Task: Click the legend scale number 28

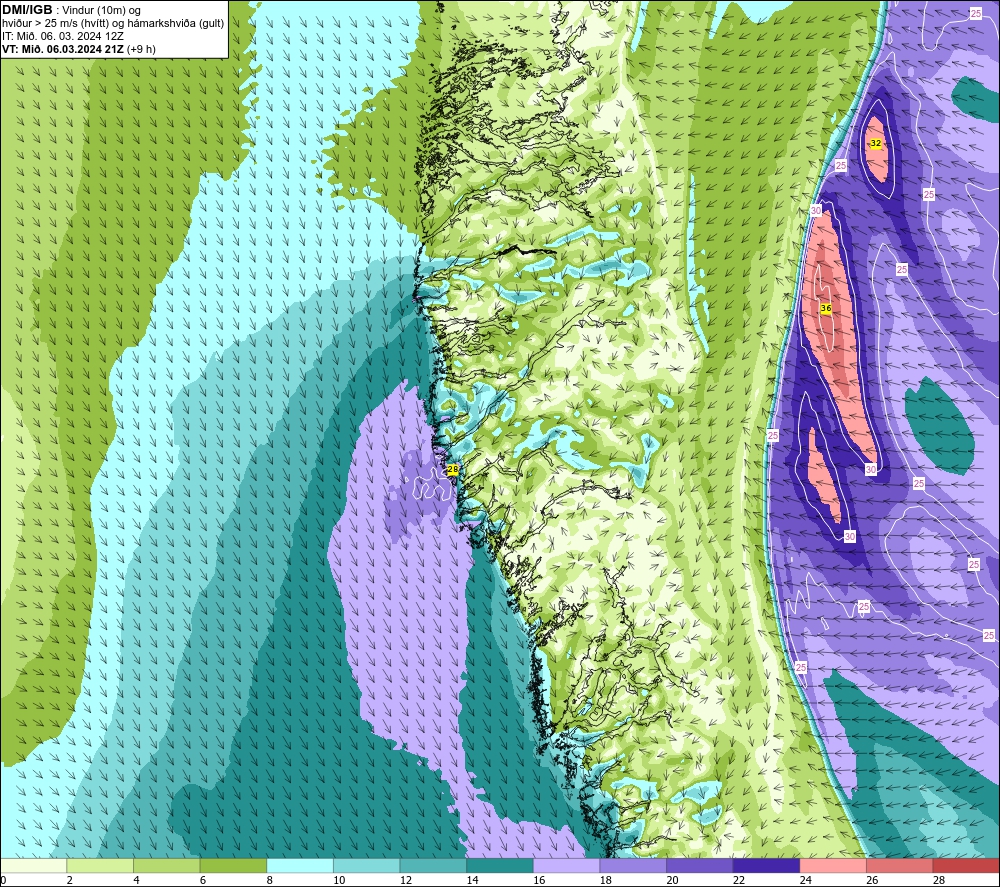Action: coord(939,880)
